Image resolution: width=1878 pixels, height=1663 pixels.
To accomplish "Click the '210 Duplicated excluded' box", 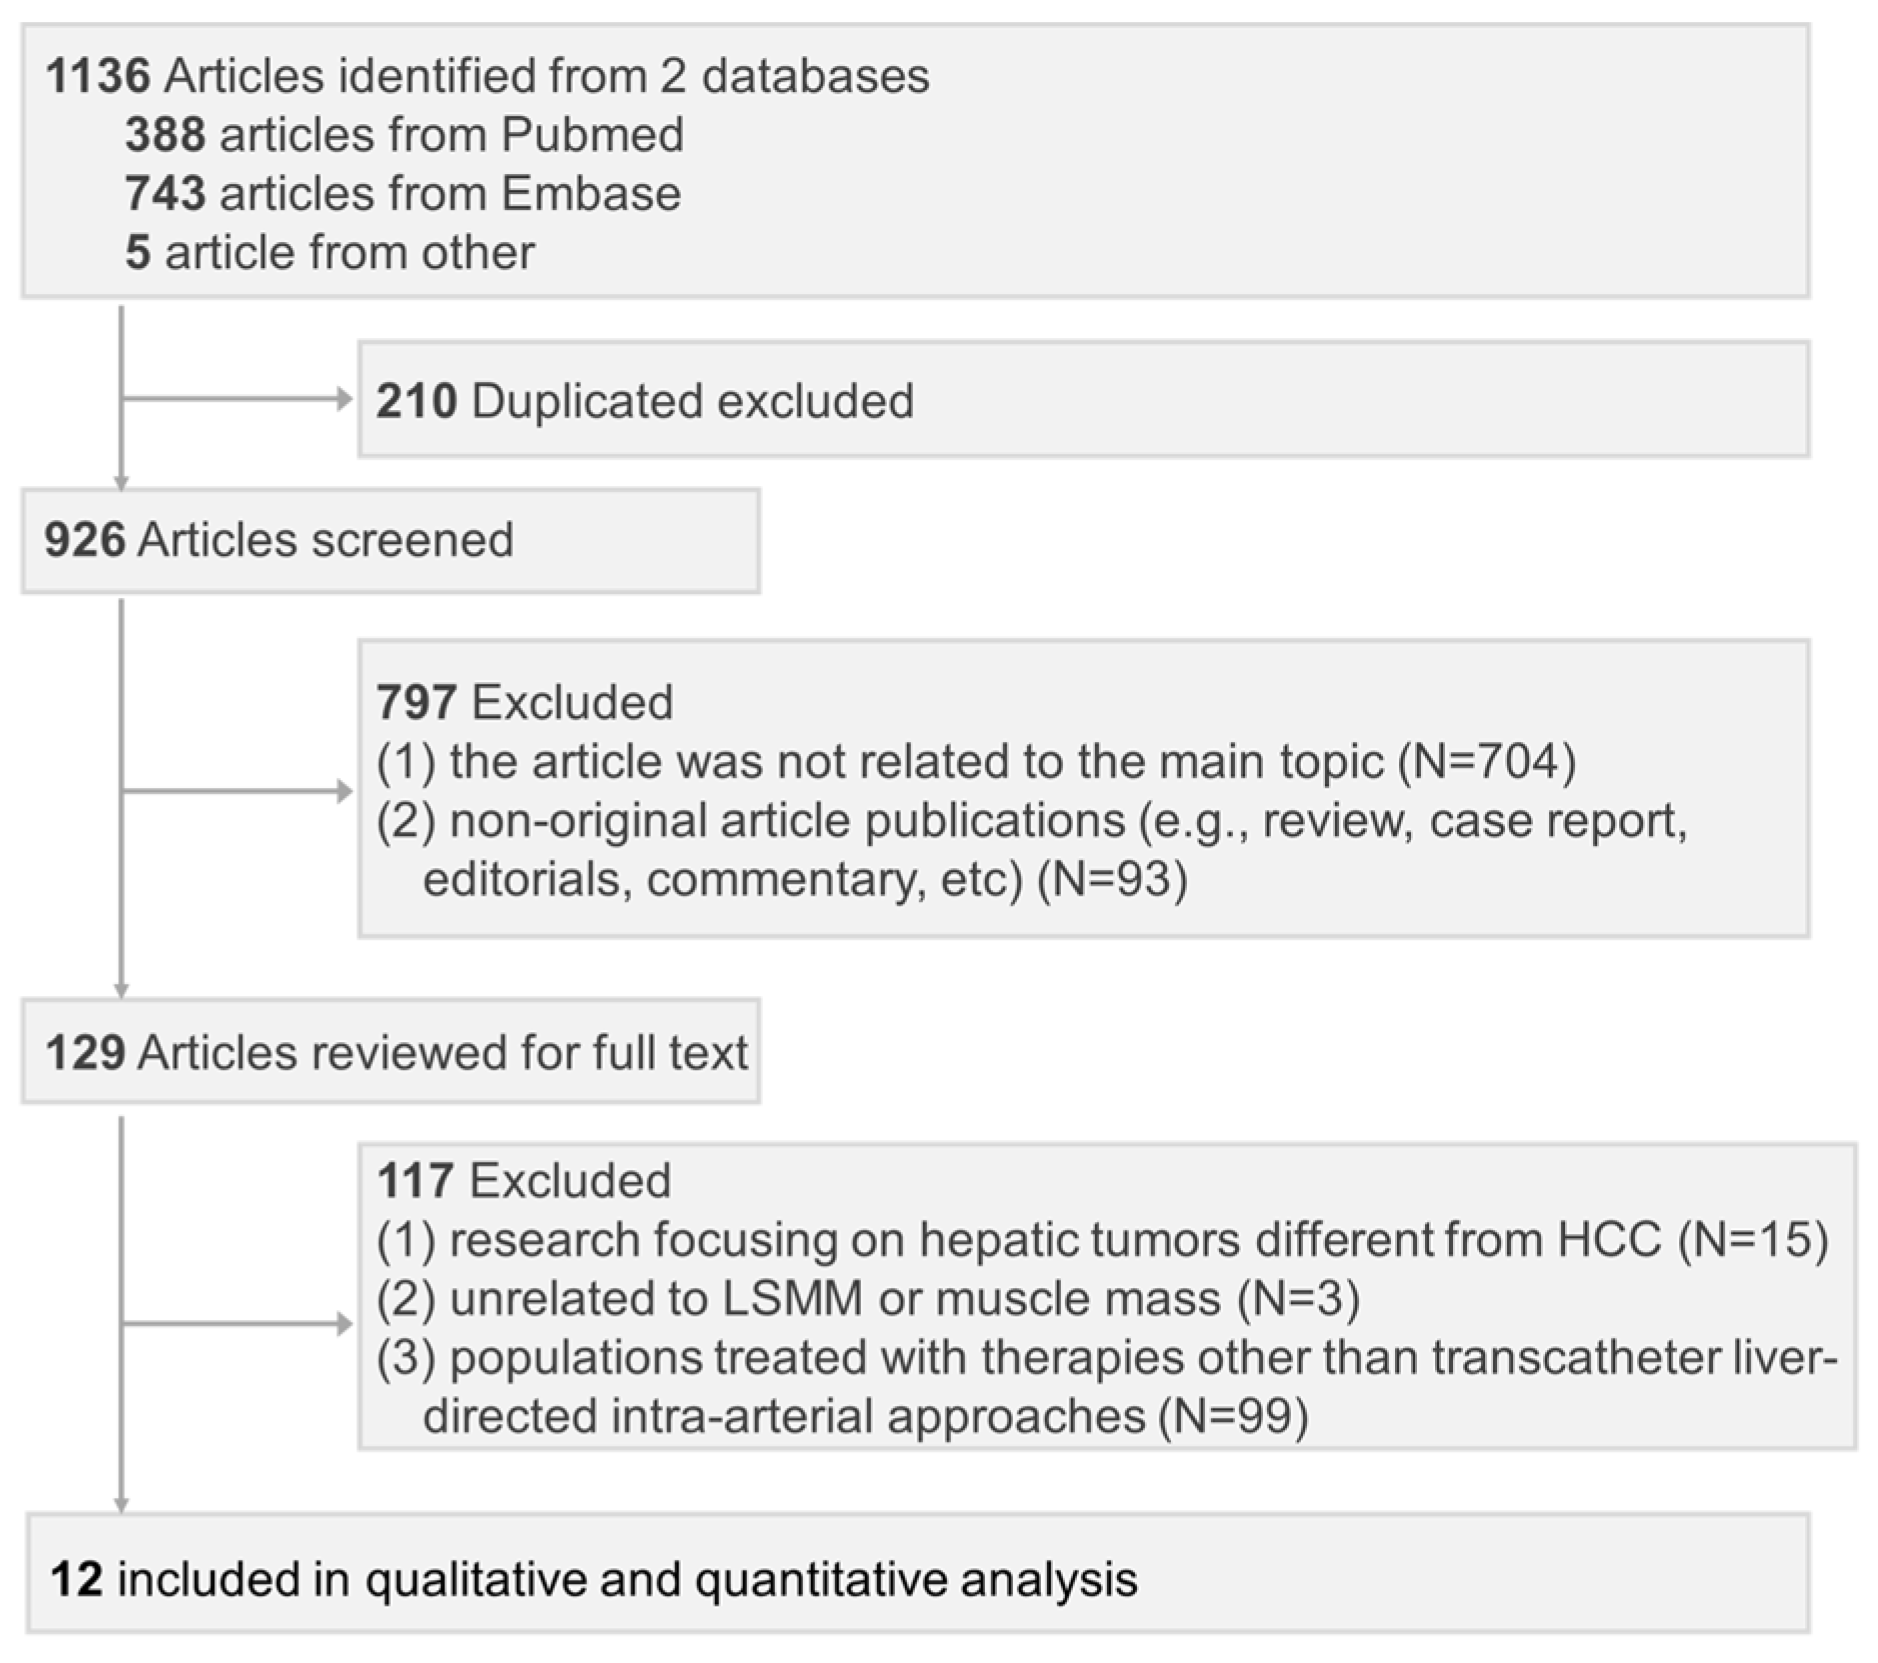I will click(1083, 400).
